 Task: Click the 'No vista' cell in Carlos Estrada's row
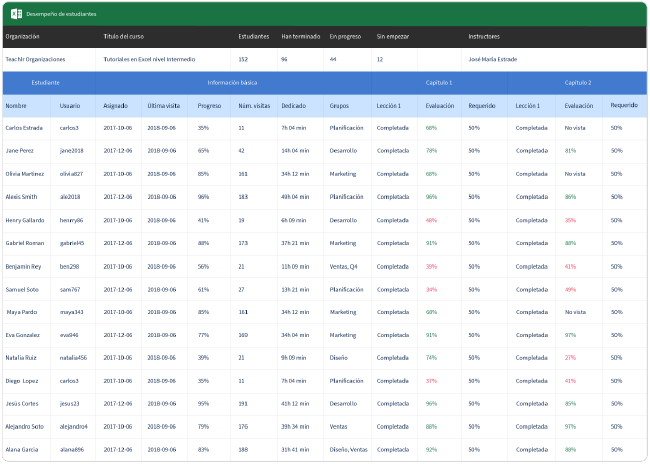pos(575,128)
